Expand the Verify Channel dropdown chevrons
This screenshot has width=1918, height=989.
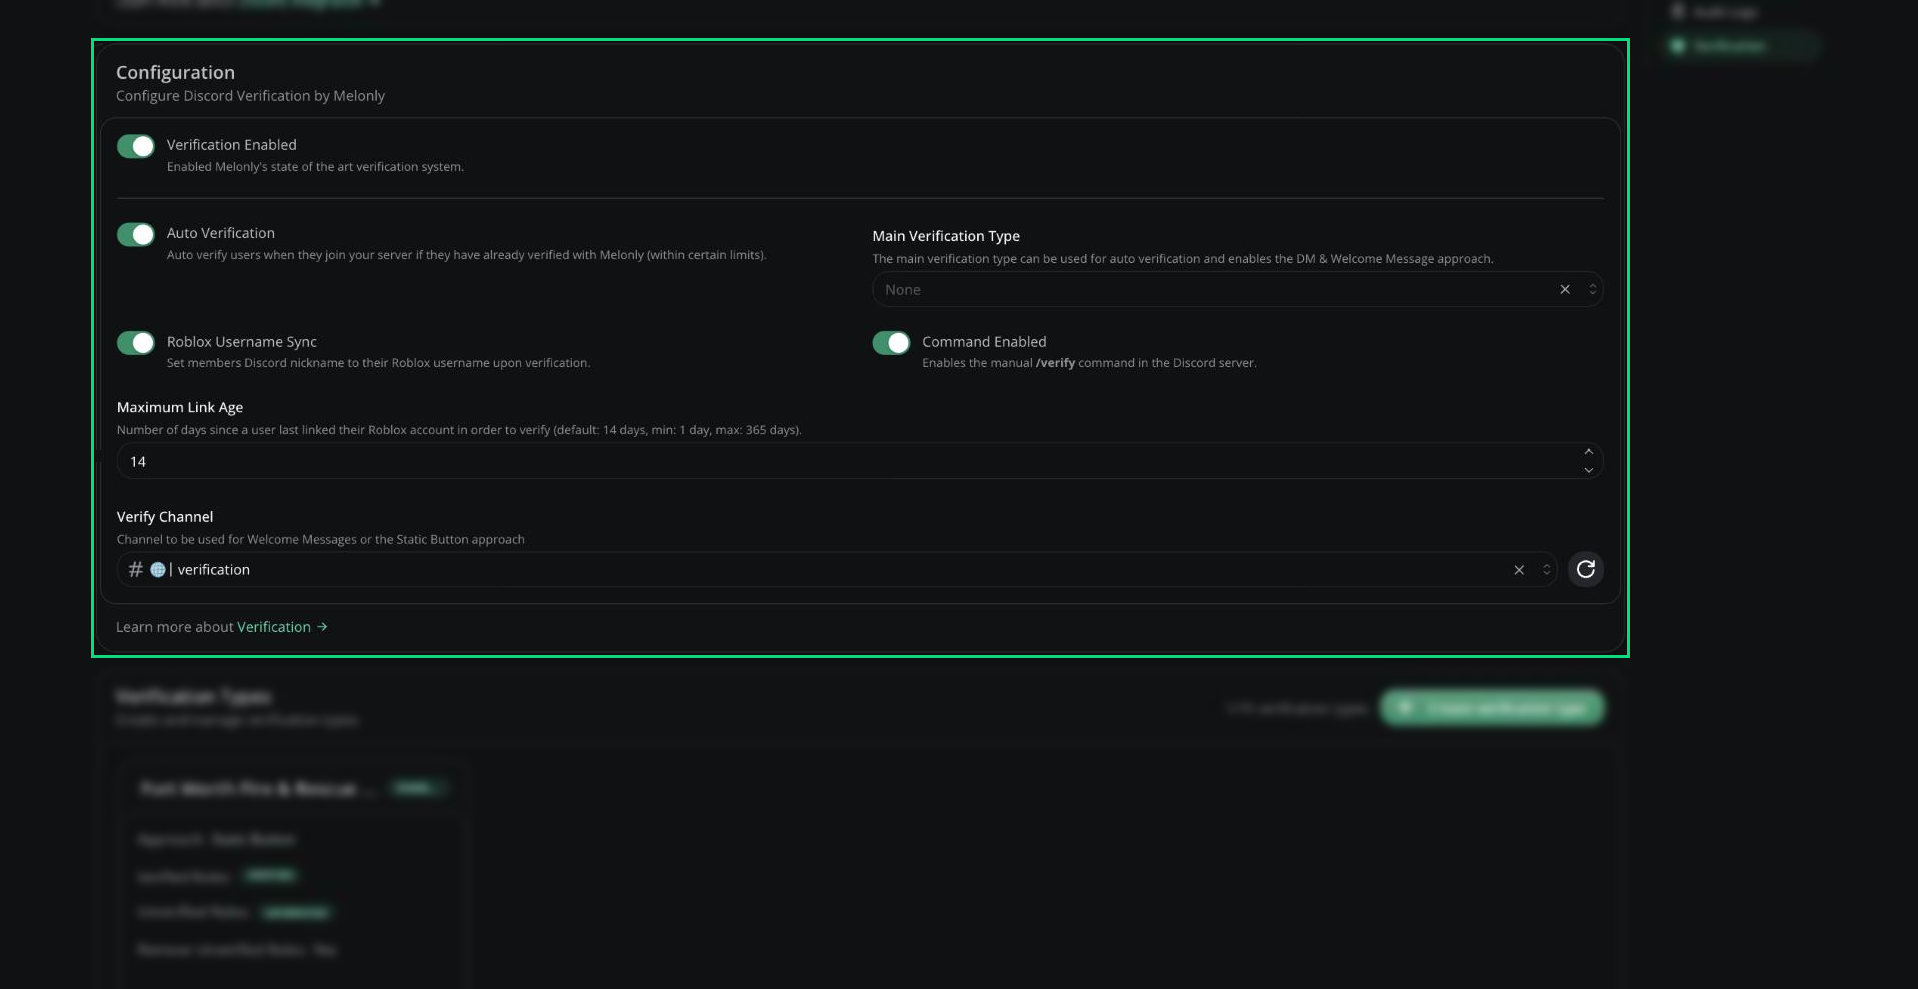[x=1546, y=570]
